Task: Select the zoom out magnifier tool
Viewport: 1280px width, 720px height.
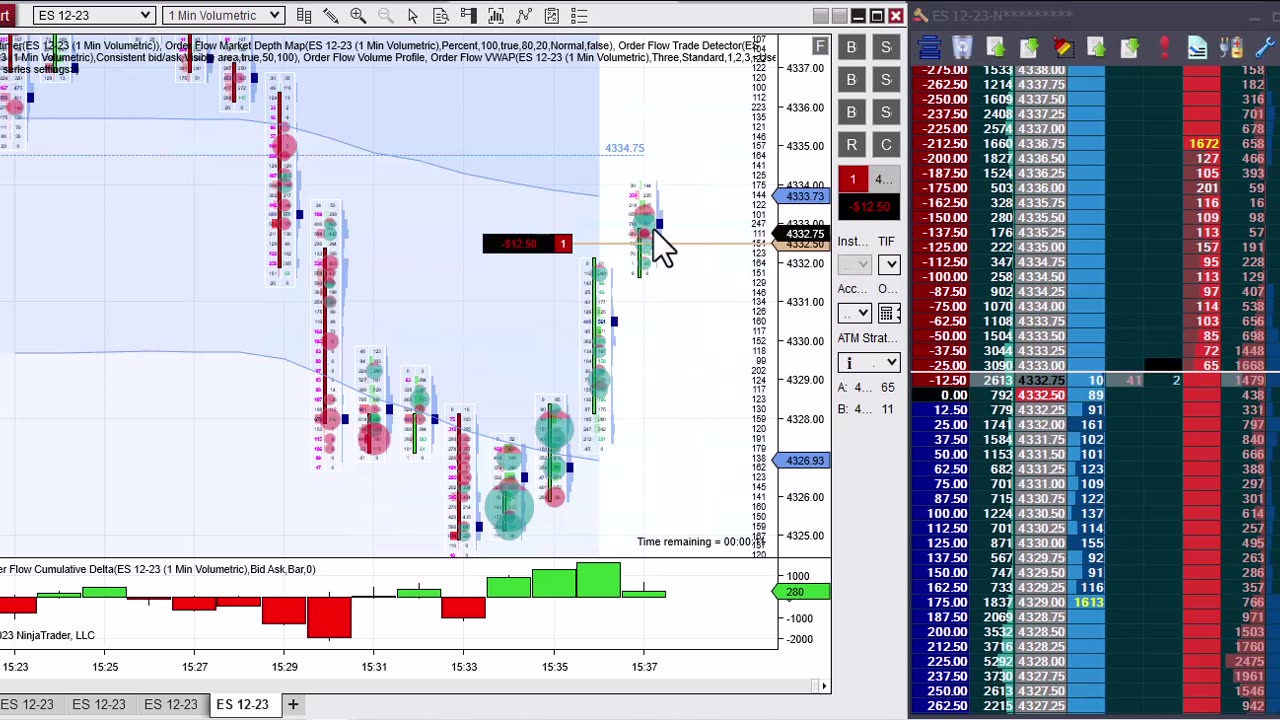Action: [x=385, y=15]
